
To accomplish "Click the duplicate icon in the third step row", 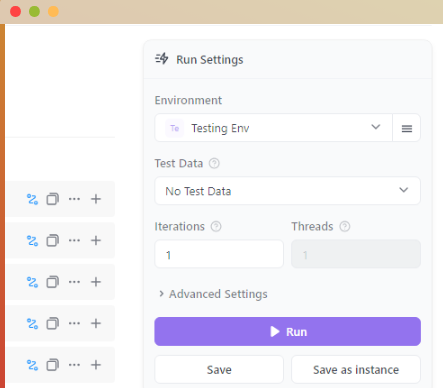I will [53, 282].
